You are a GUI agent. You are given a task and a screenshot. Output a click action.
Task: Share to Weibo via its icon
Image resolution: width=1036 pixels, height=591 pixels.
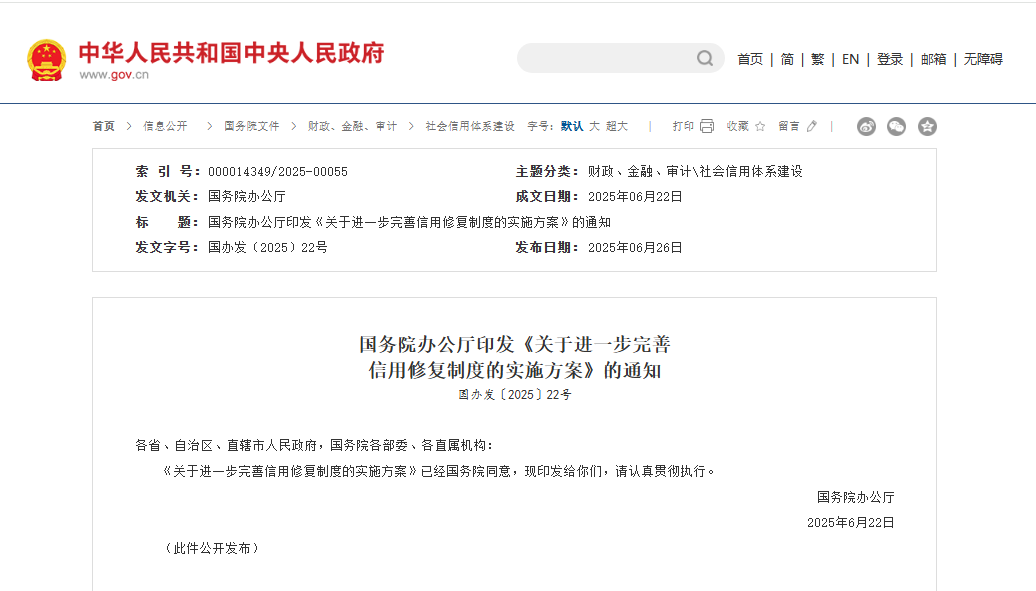point(866,126)
